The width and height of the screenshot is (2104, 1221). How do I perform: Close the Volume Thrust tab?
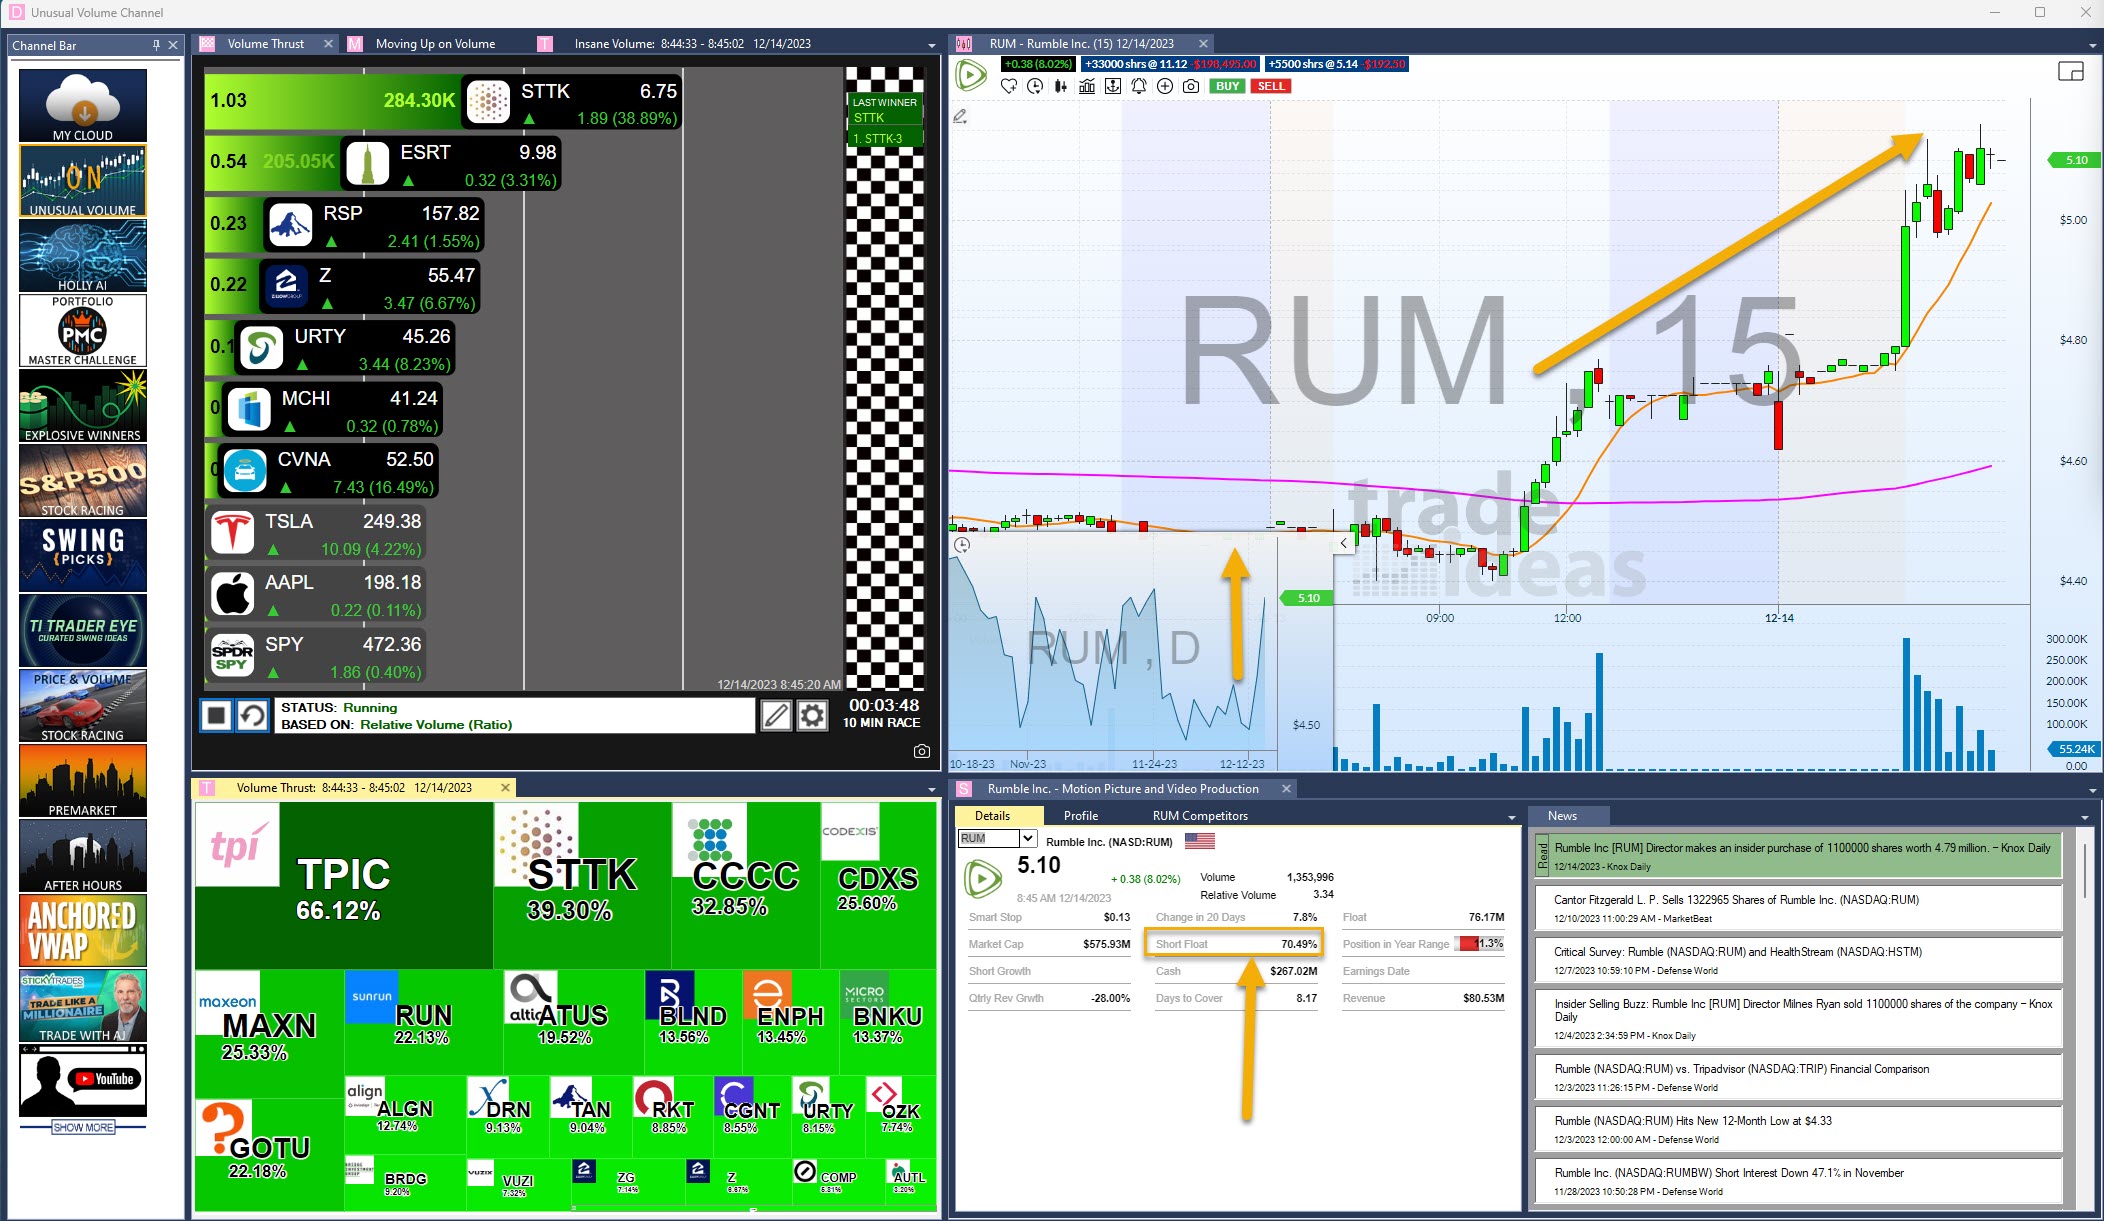tap(328, 44)
